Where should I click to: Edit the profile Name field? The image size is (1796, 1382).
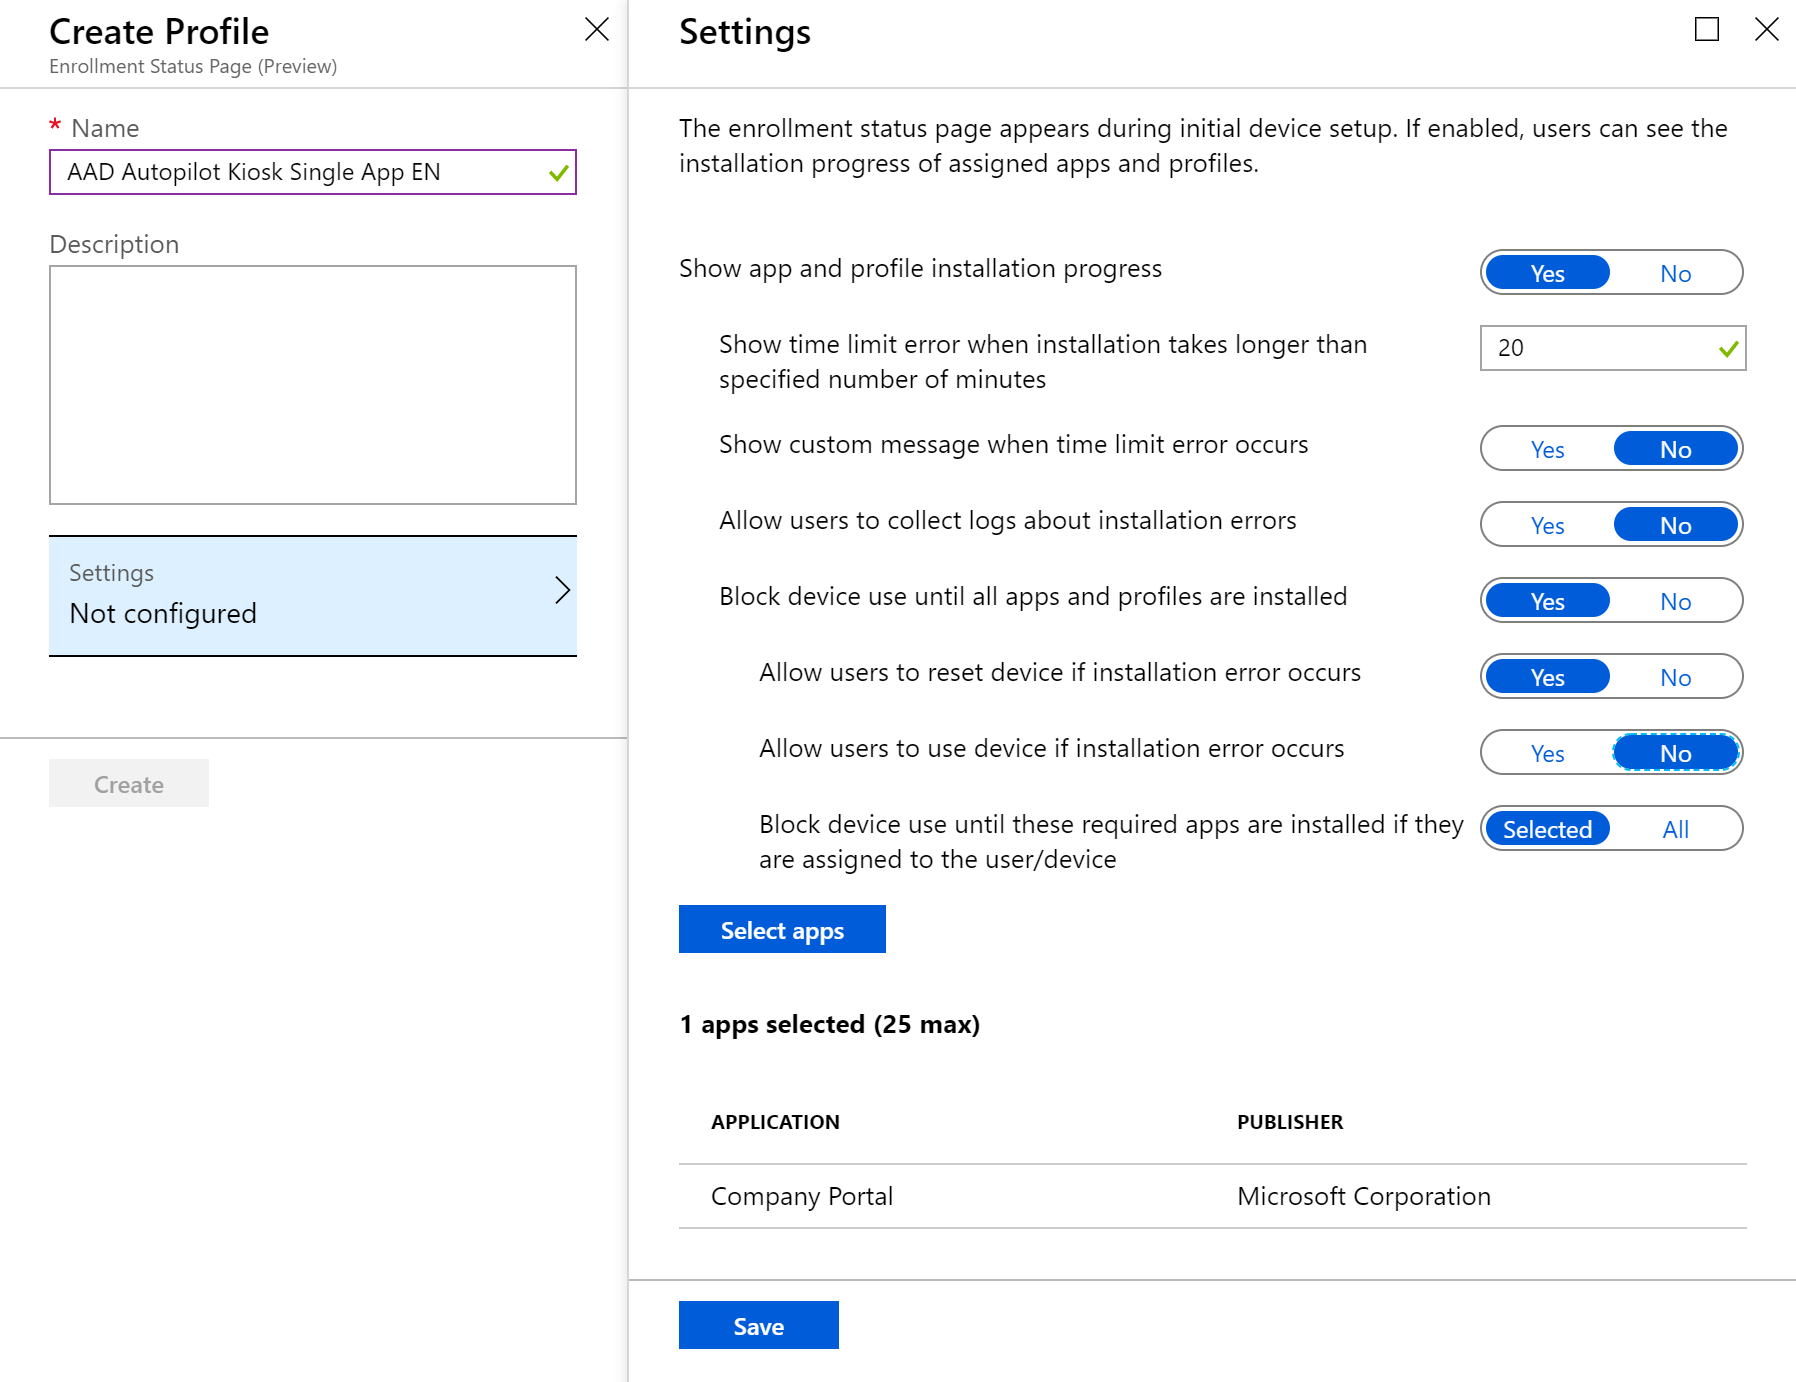click(300, 172)
